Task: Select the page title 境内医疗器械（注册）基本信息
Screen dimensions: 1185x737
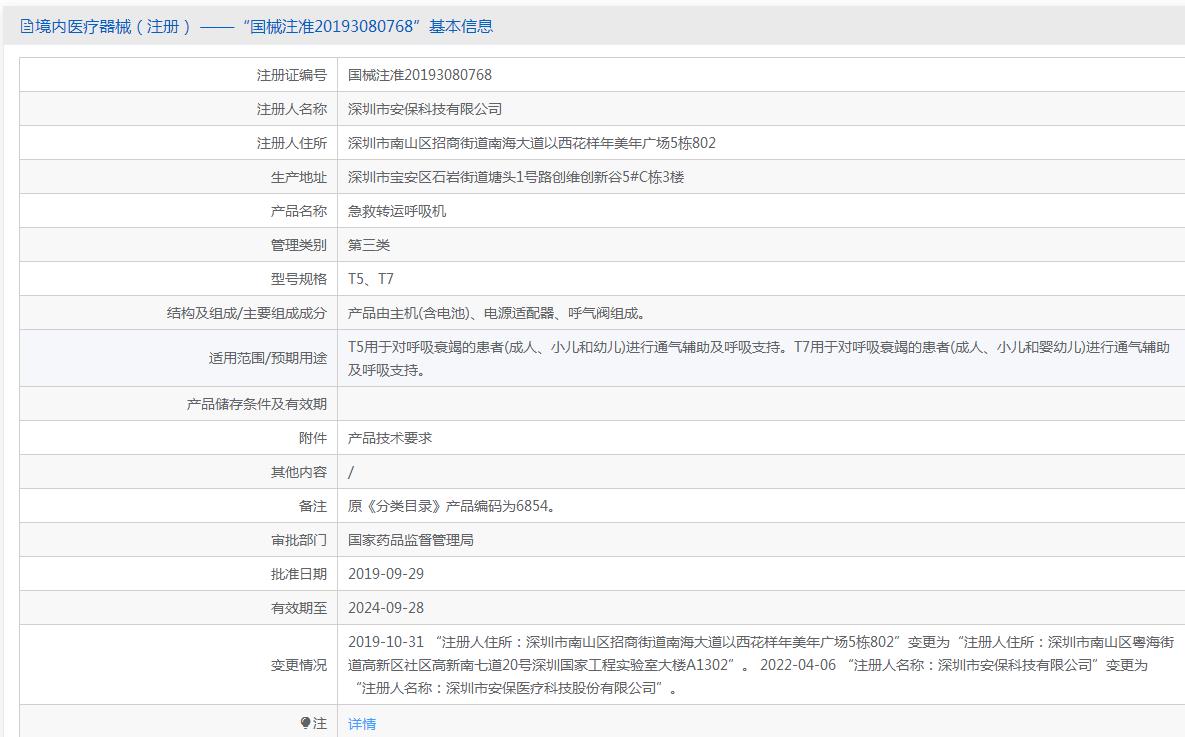Action: click(x=256, y=26)
